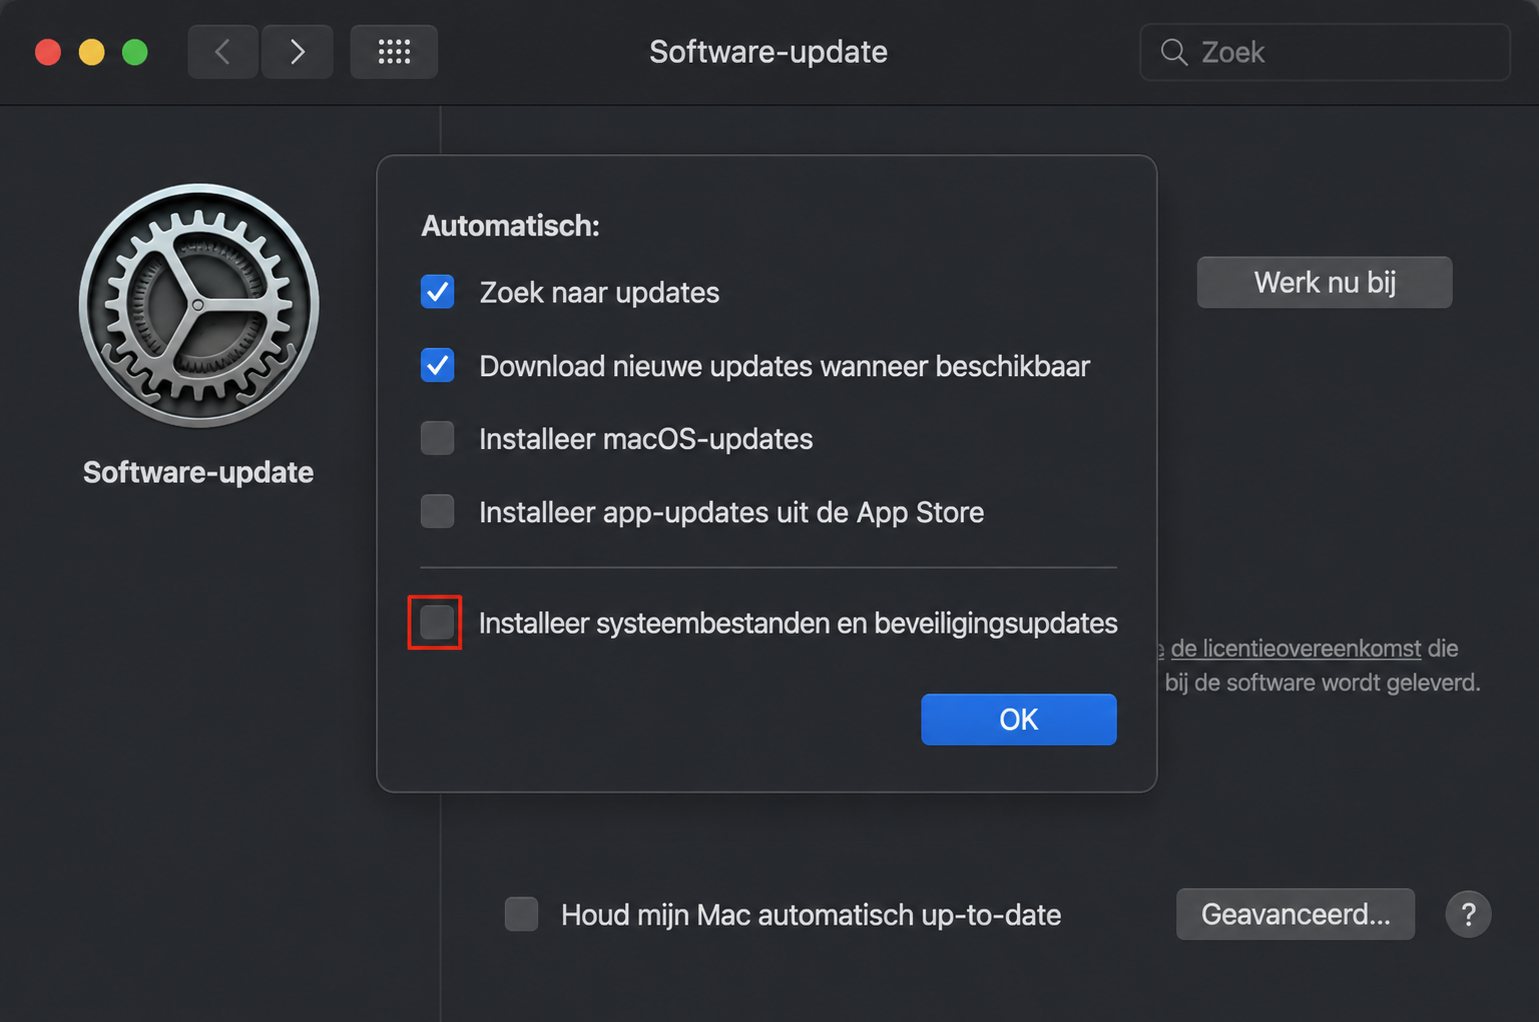1539x1022 pixels.
Task: Confirm dialog with OK button
Action: point(1018,719)
